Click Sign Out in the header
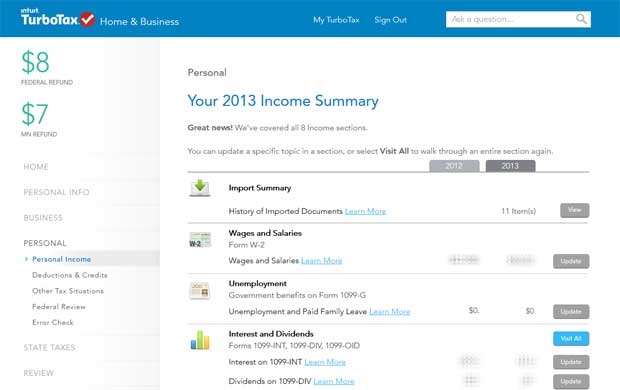The width and height of the screenshot is (620, 390). (390, 20)
